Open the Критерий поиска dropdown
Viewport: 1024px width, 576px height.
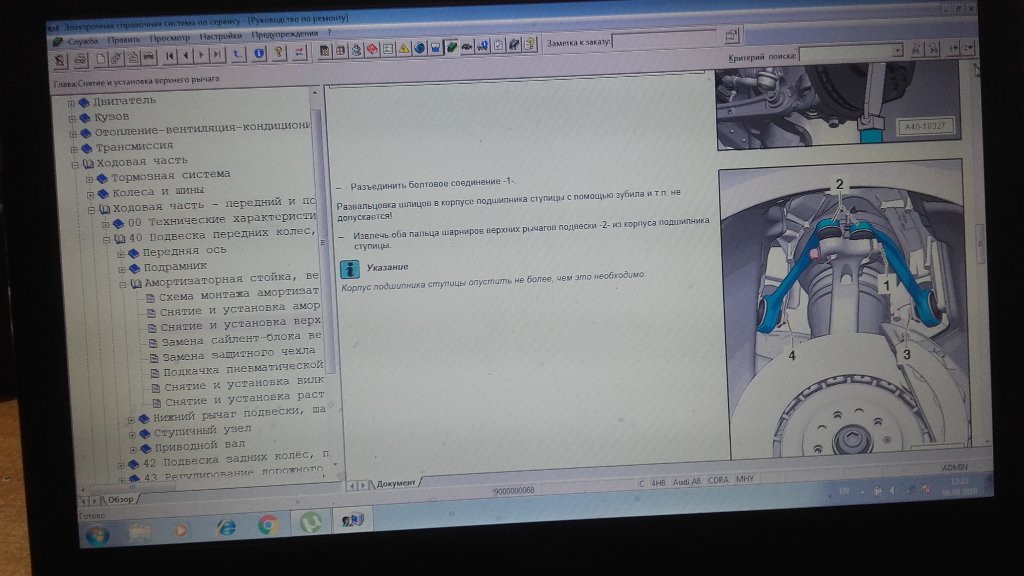895,49
